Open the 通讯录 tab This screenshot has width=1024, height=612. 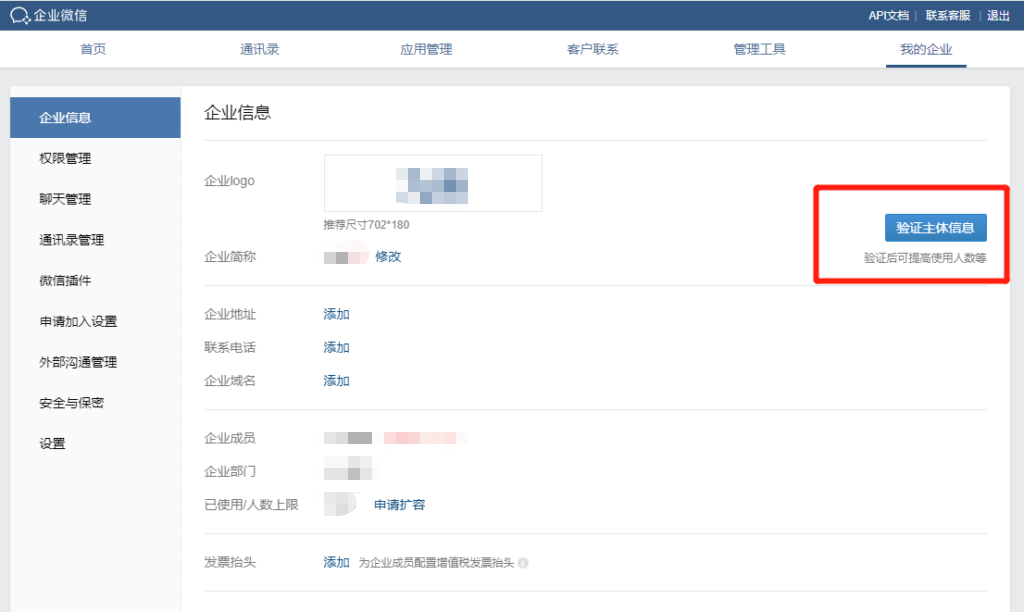tap(259, 49)
